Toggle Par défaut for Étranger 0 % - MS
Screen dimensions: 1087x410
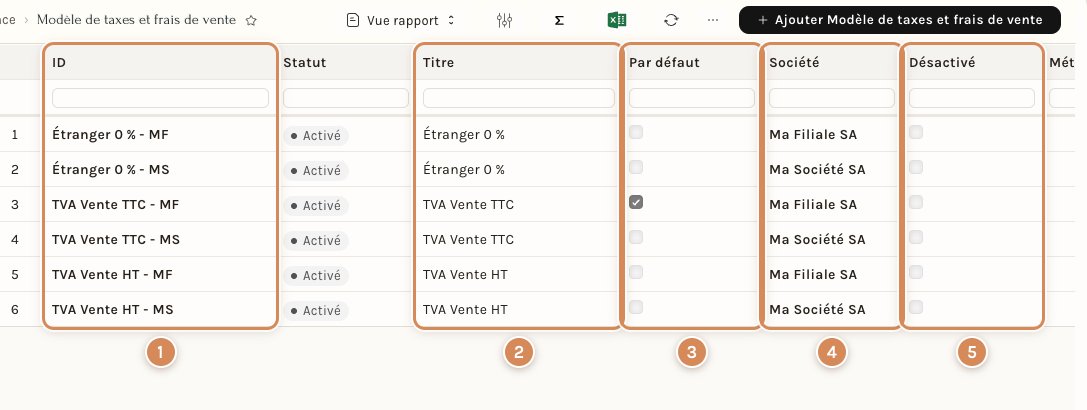(636, 166)
